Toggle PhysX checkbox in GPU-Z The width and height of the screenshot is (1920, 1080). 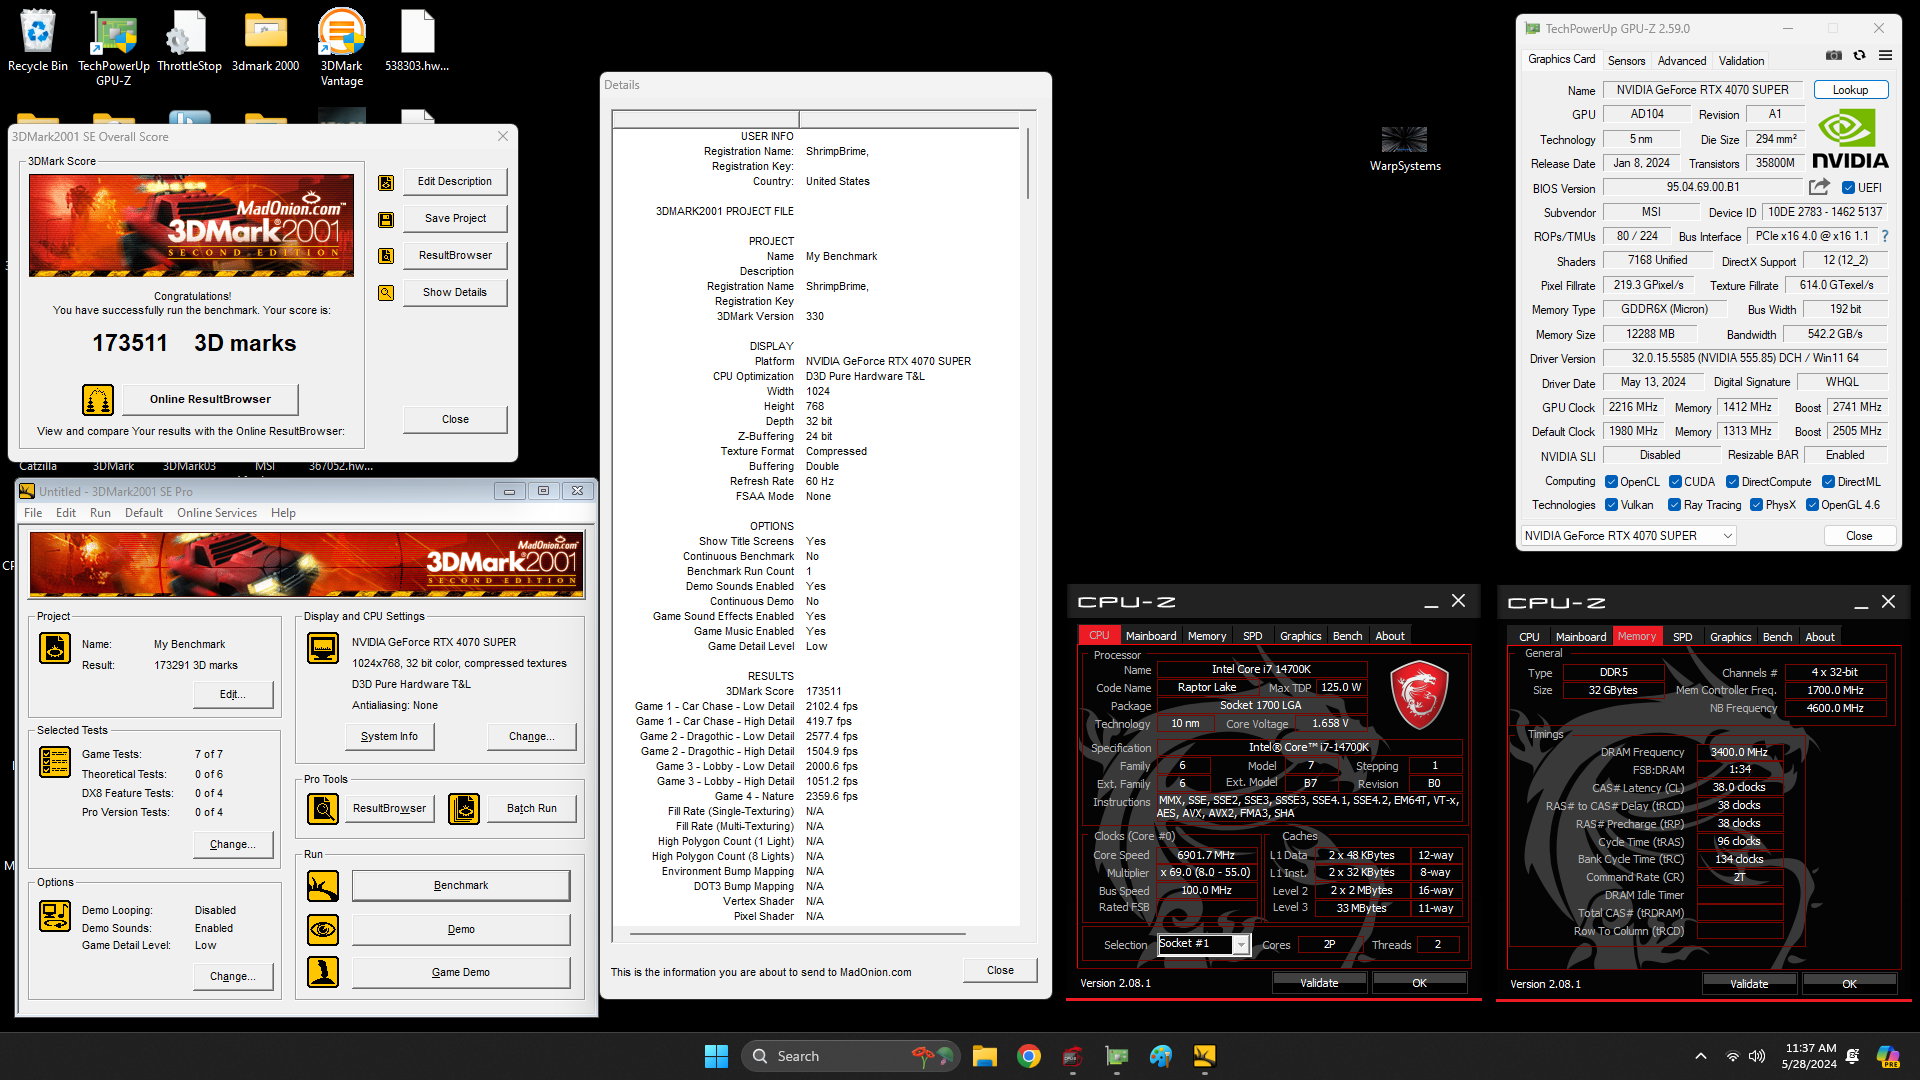pyautogui.click(x=1756, y=505)
